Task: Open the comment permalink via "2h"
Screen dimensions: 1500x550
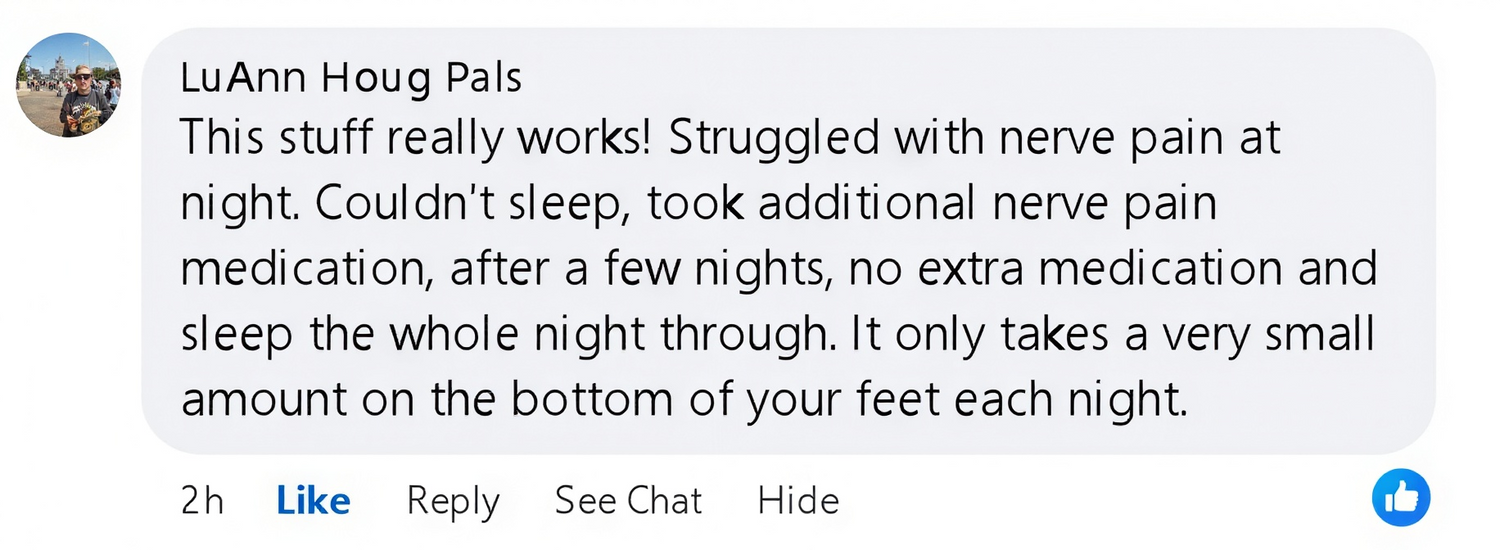Action: [x=202, y=500]
